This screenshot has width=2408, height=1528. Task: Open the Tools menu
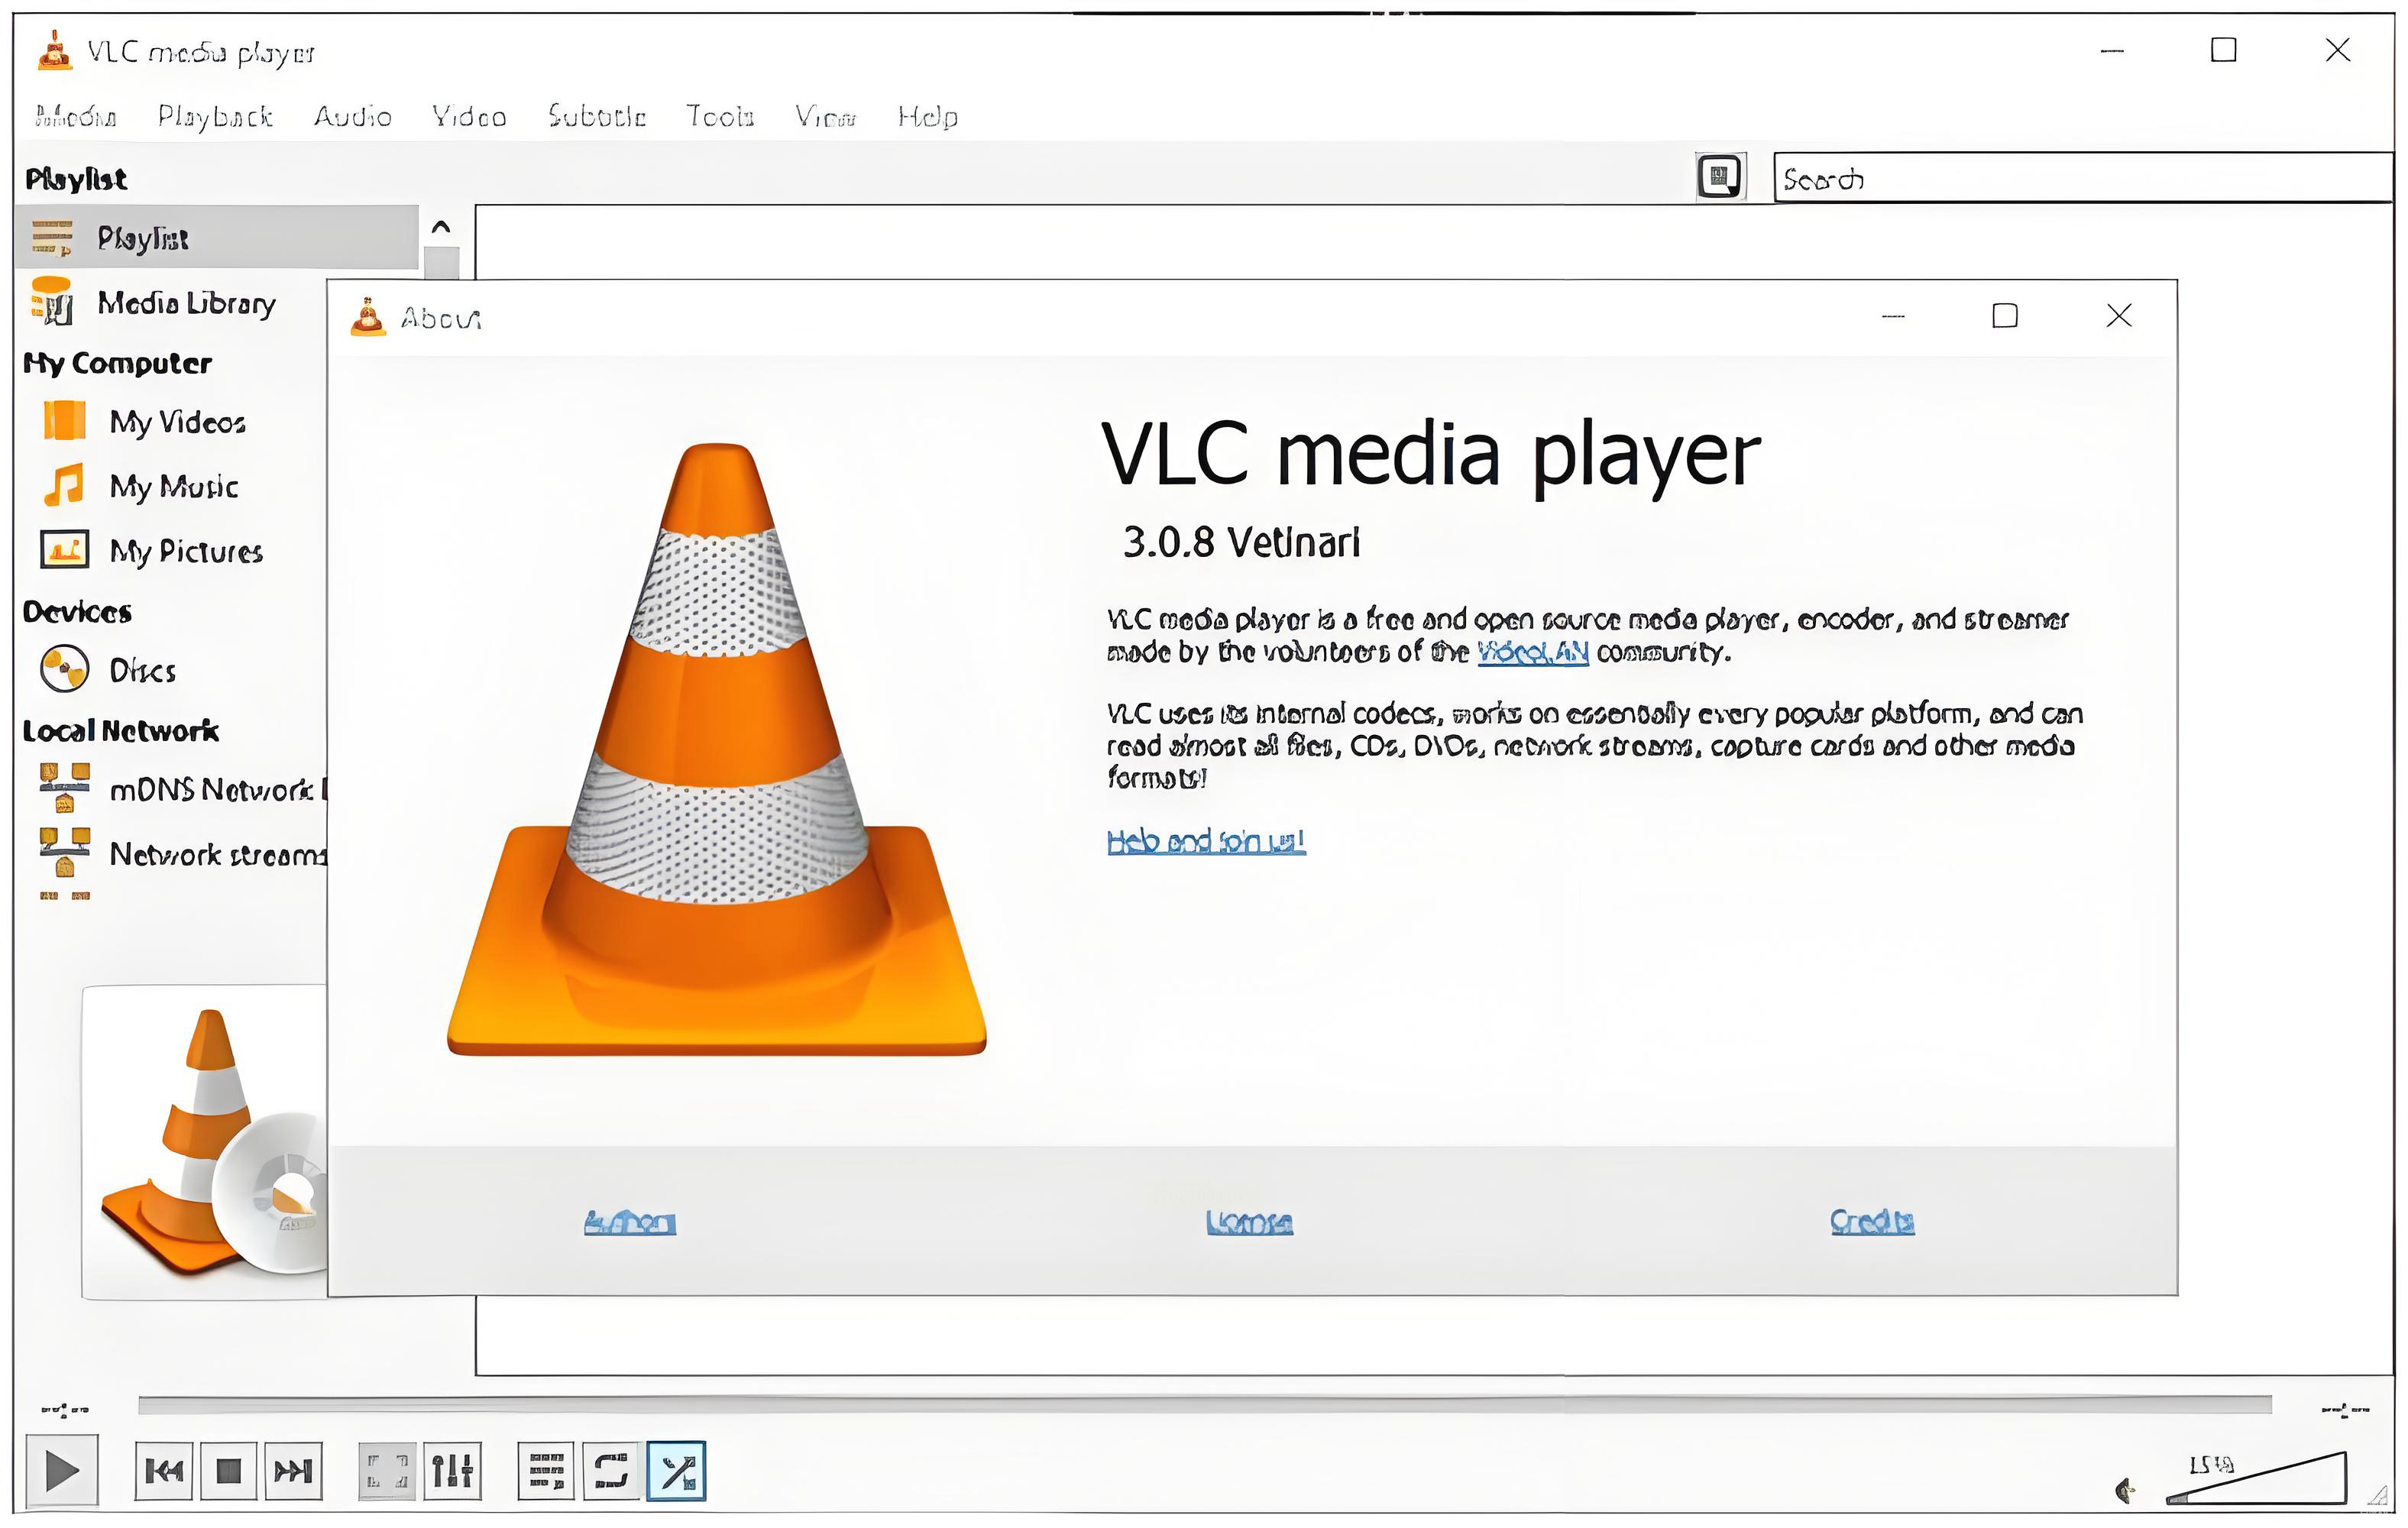coord(719,117)
